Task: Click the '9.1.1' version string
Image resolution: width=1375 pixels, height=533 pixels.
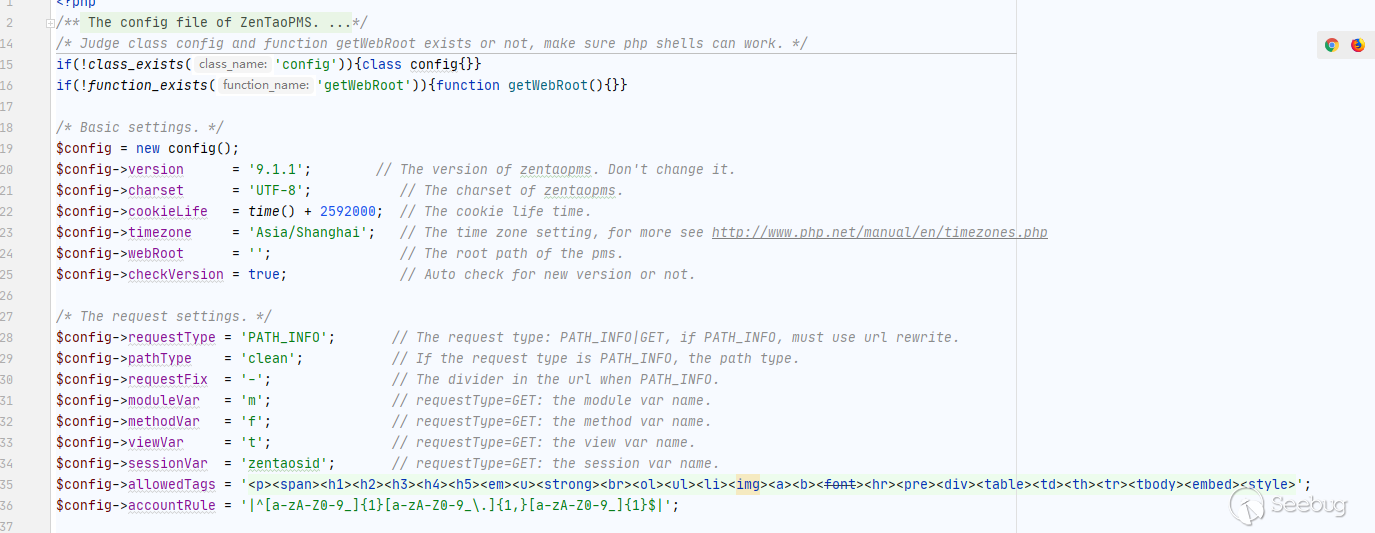Action: pos(279,170)
